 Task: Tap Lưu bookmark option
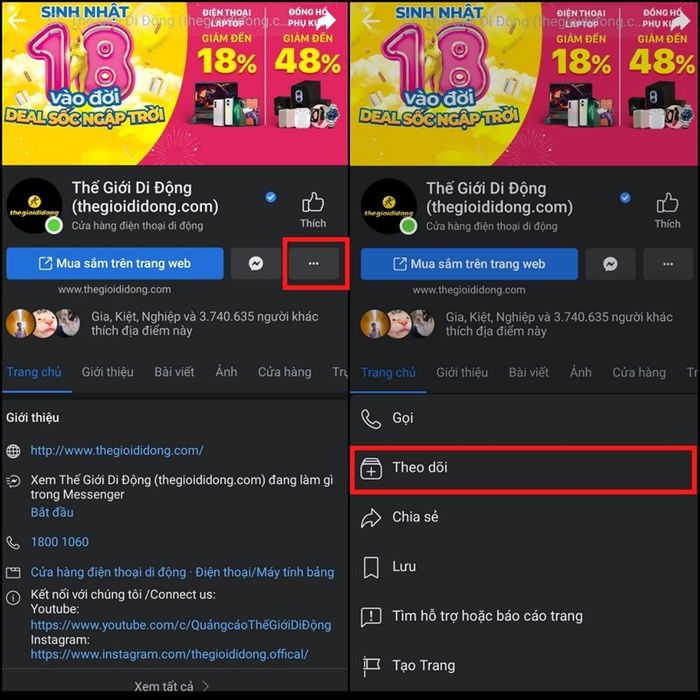click(523, 567)
